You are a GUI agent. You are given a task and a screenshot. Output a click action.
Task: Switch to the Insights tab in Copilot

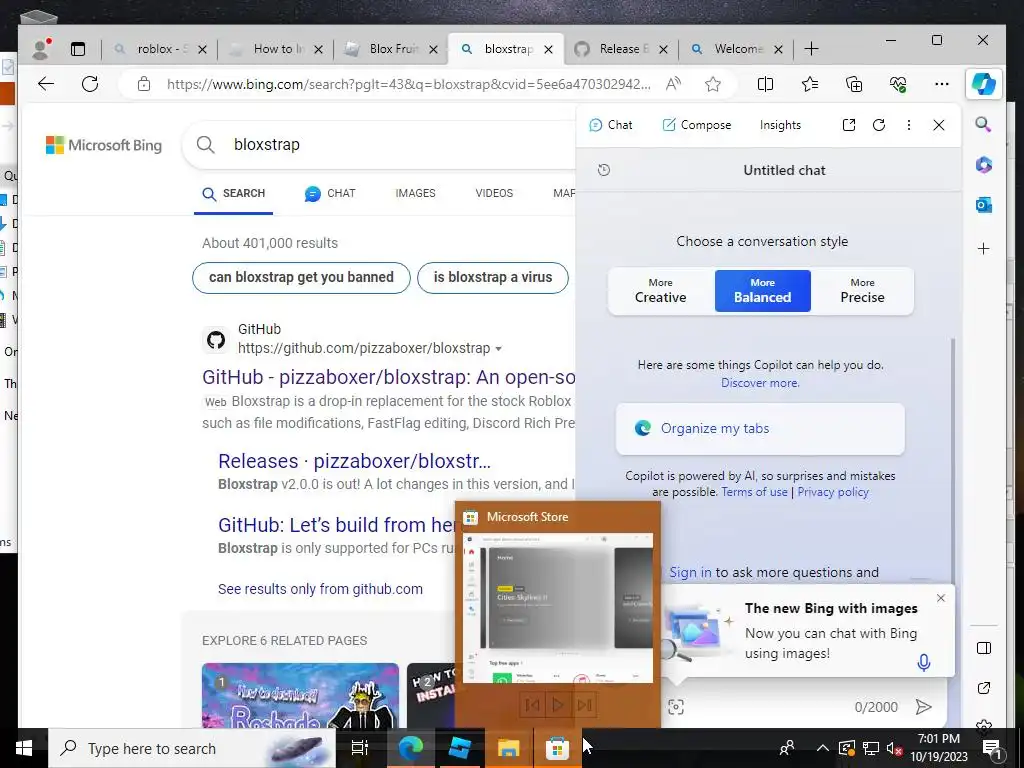(780, 125)
